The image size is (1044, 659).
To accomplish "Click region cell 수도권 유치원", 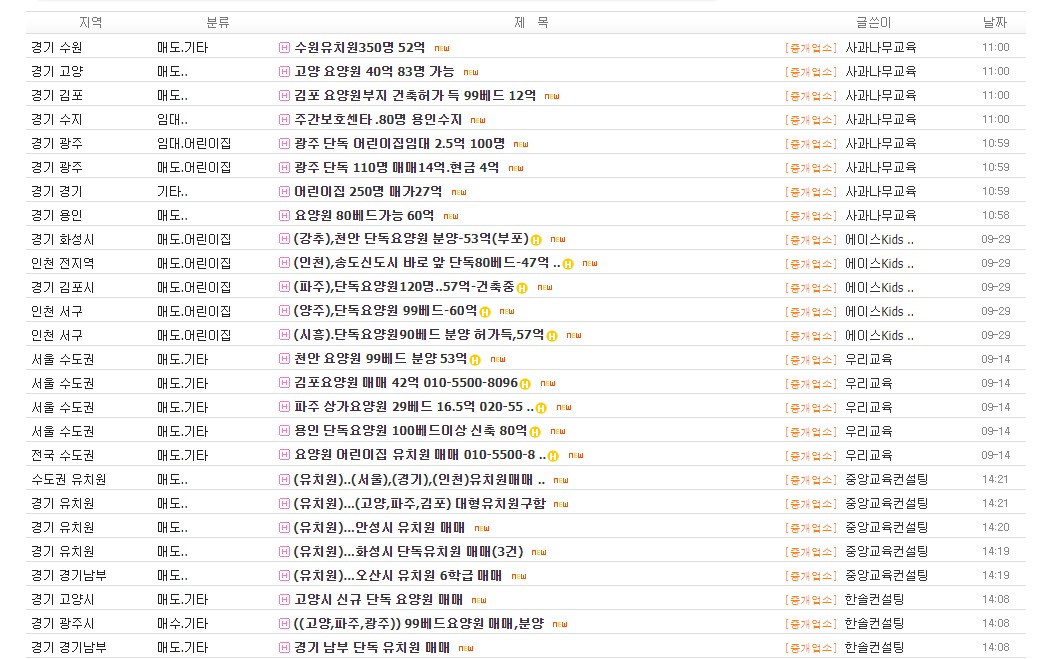I will point(69,479).
